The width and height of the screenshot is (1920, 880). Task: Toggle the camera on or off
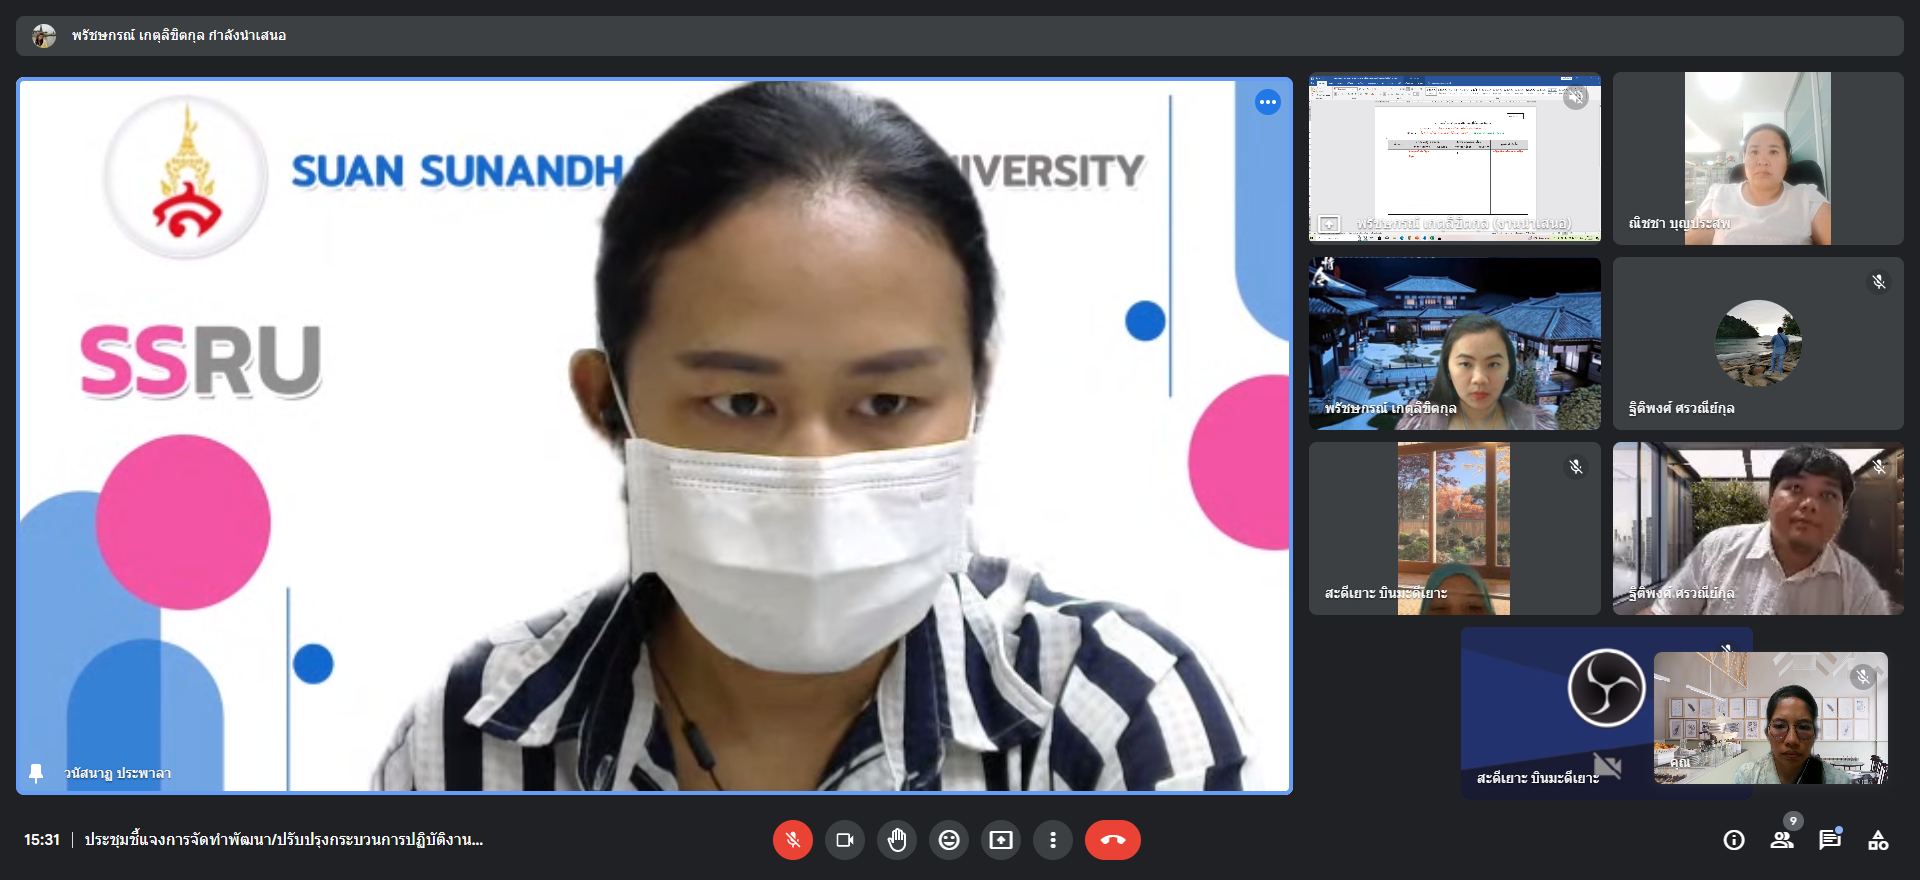[x=845, y=840]
